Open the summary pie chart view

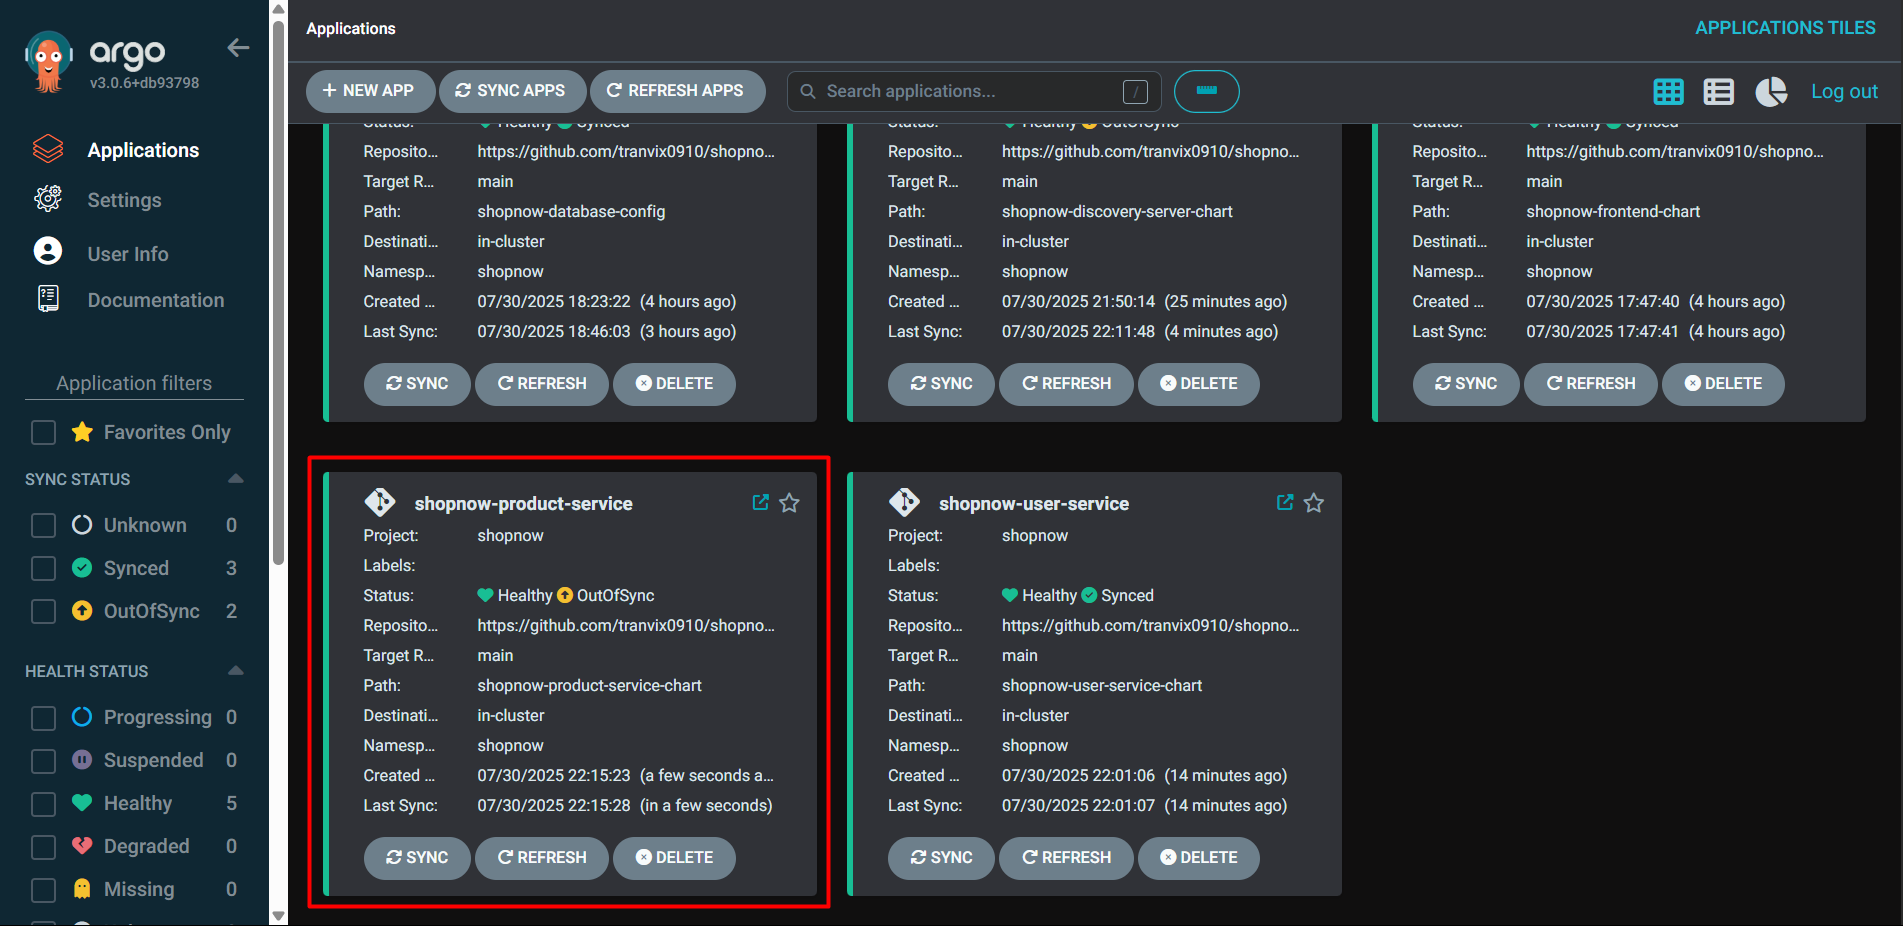coord(1770,92)
